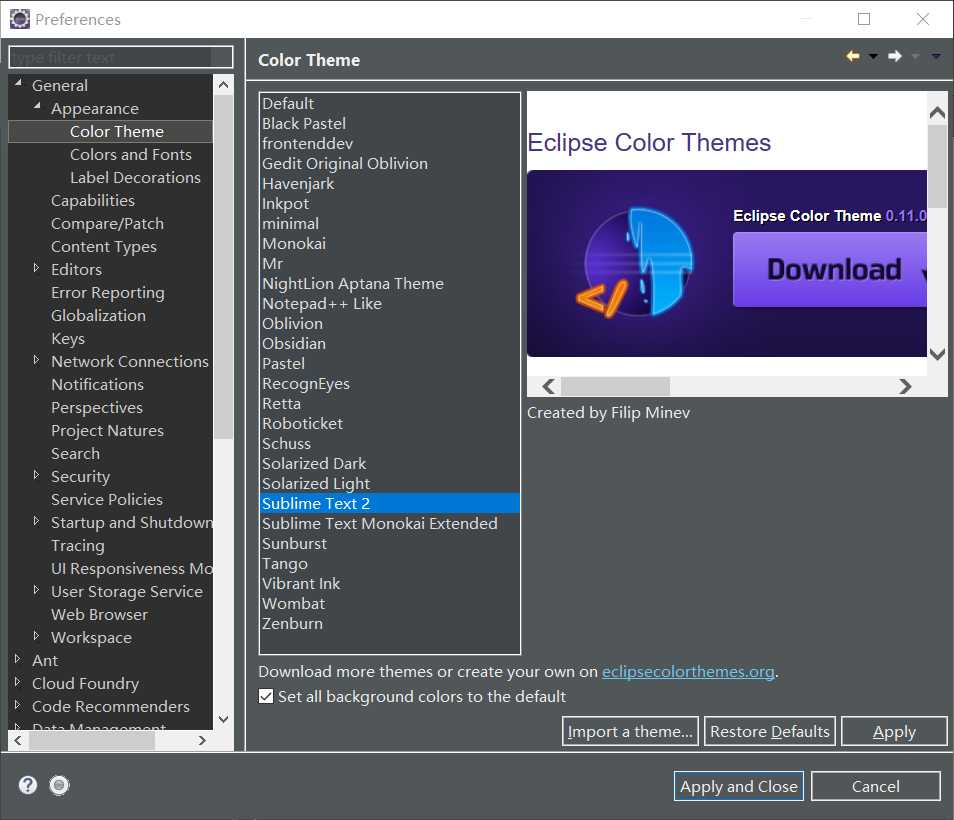Click the tree vertical scrollbar thumb
Screen dimensions: 954x820
(223, 266)
